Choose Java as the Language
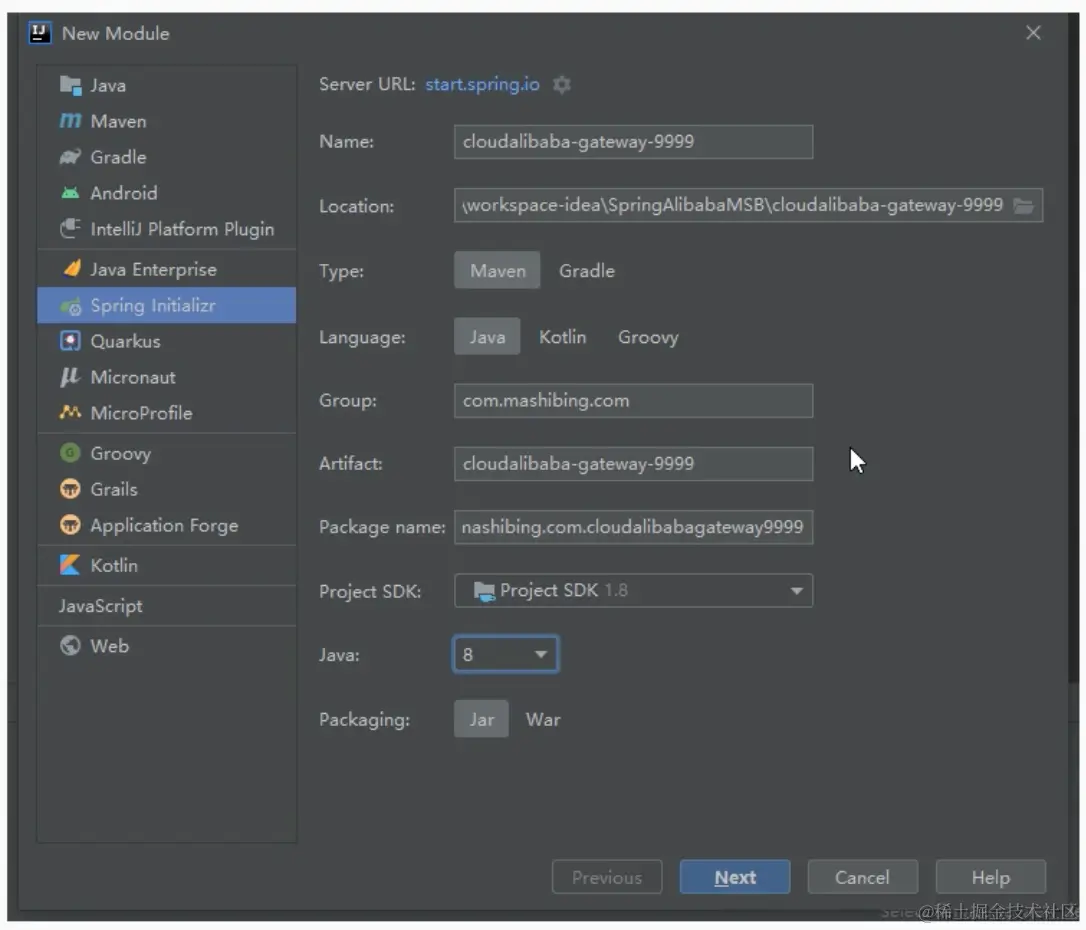1086x930 pixels. [487, 337]
